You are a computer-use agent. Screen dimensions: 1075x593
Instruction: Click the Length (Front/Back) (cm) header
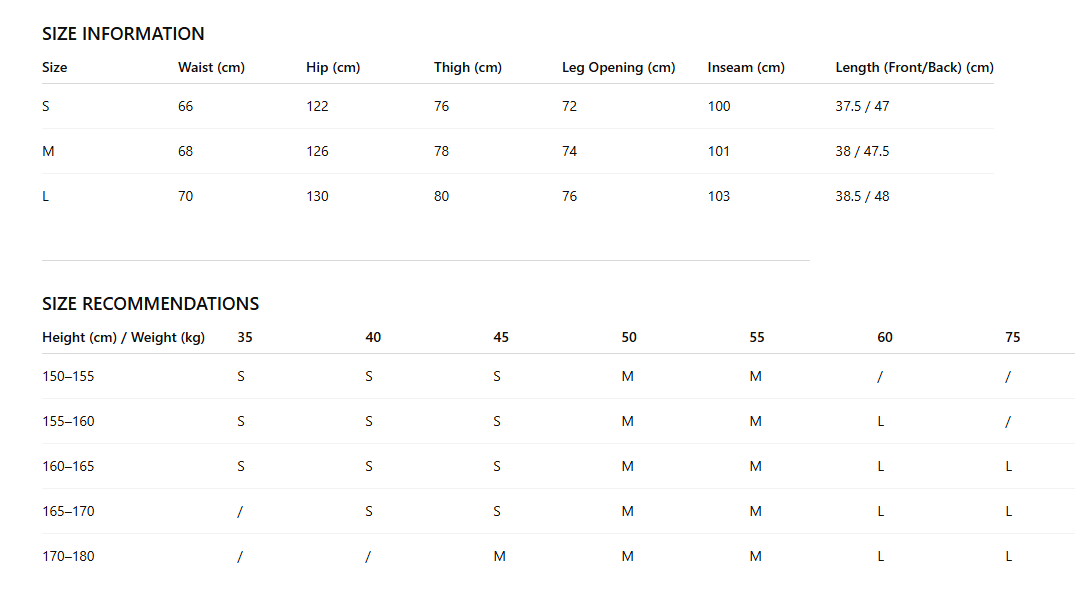915,67
